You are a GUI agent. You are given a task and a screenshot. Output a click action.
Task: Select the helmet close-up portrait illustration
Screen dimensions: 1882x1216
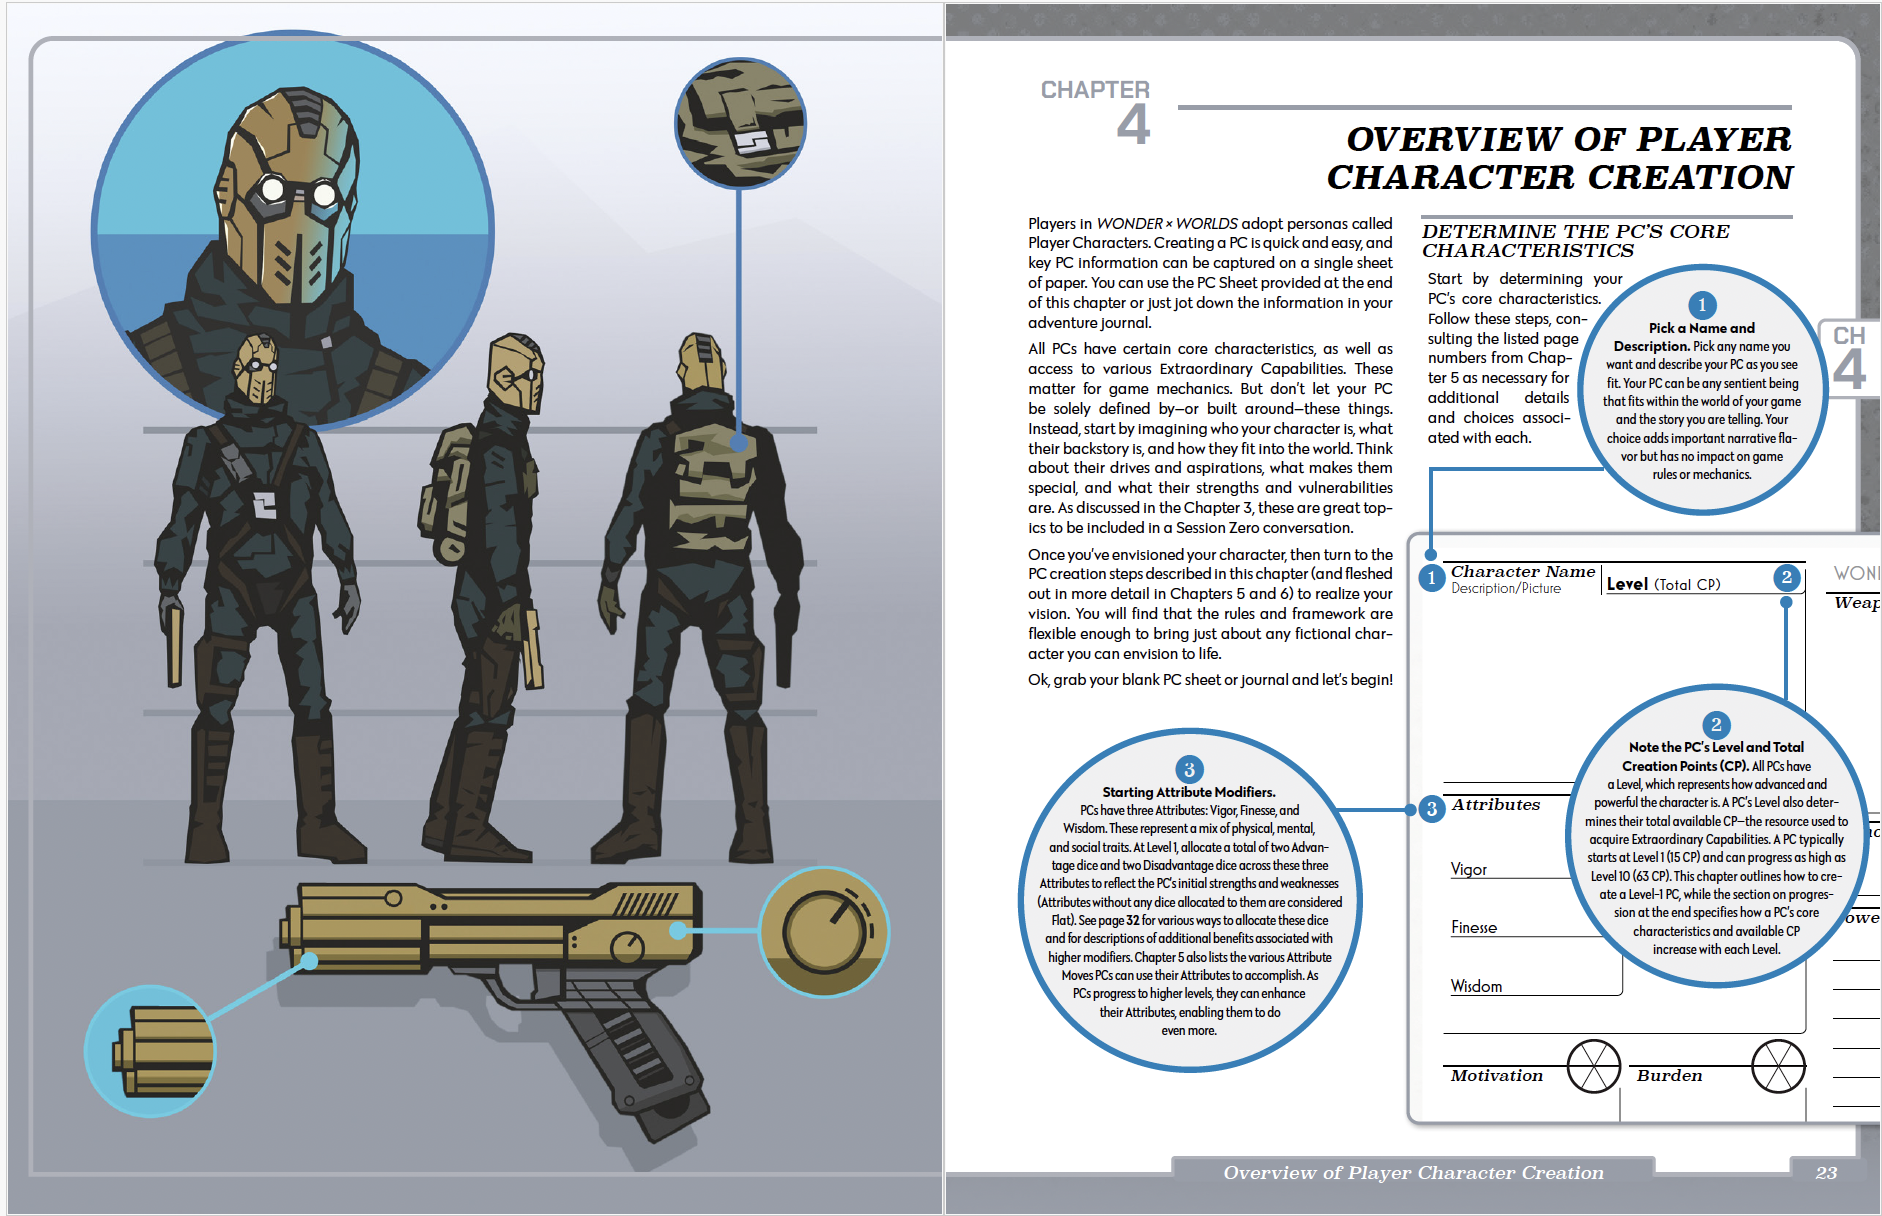click(x=292, y=232)
